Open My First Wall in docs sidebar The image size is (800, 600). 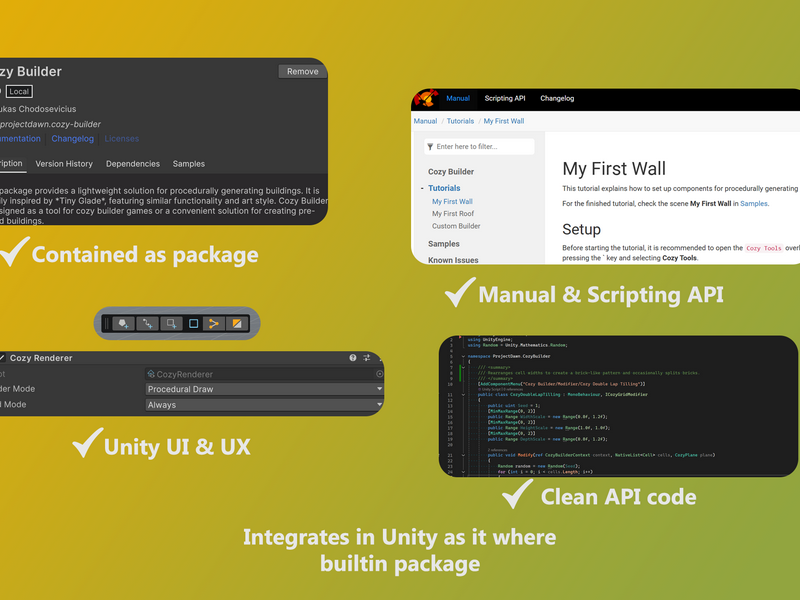pos(452,202)
